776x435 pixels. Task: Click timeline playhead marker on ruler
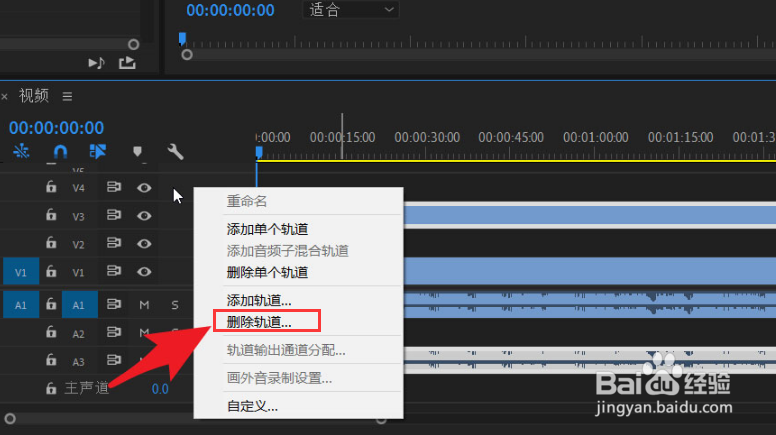[259, 152]
